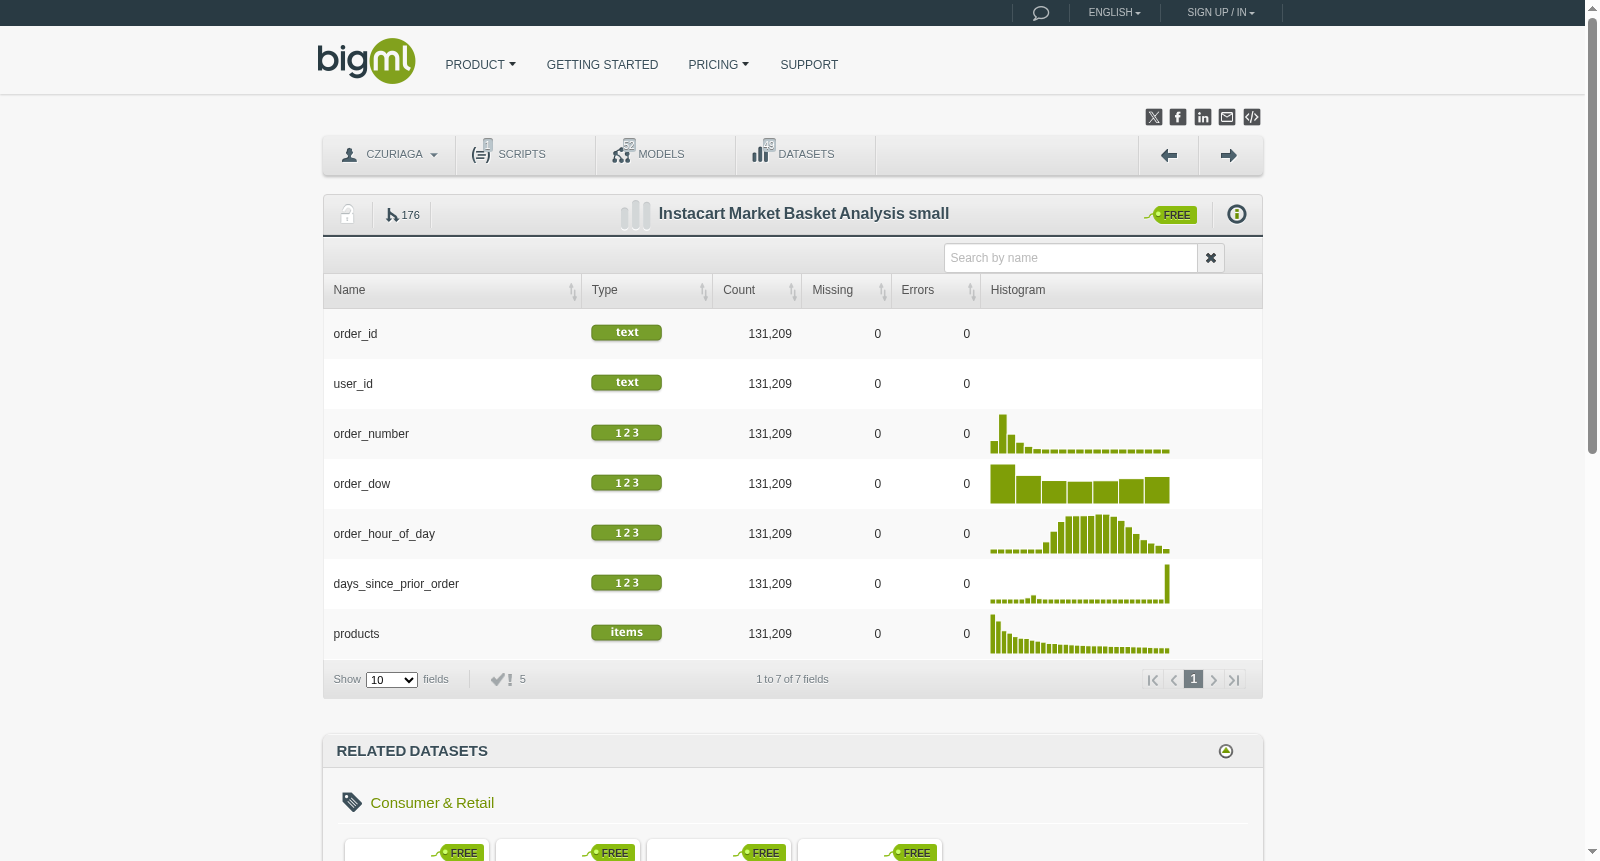Open the order_number histogram

coord(1080,434)
